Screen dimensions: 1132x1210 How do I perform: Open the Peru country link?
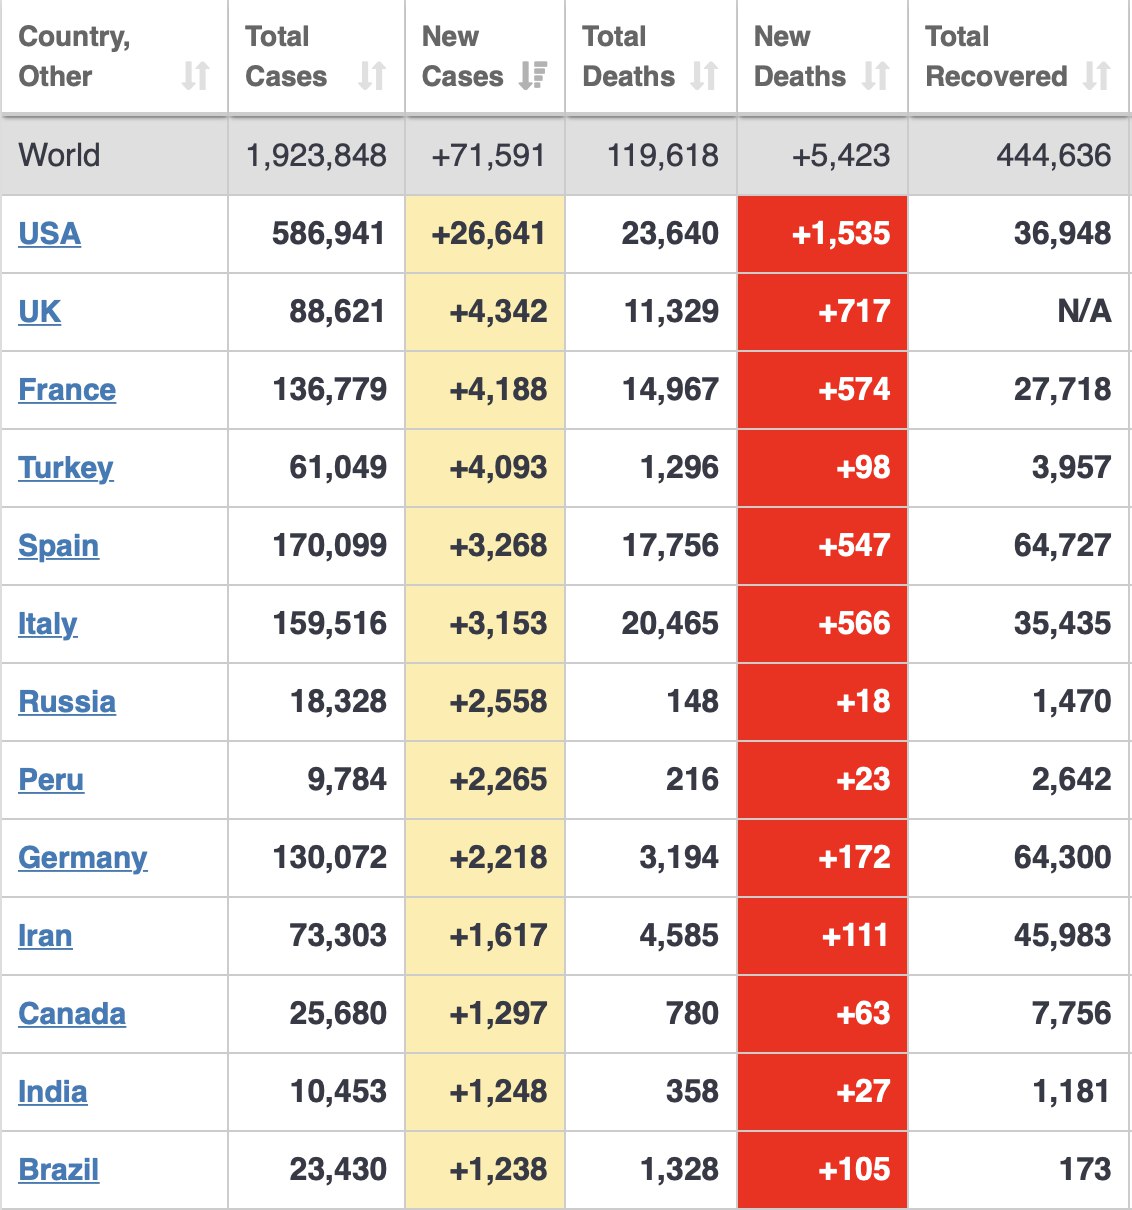coord(51,780)
